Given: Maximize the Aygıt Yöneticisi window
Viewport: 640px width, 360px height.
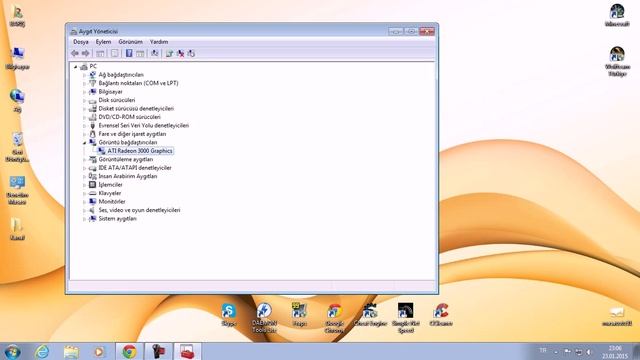Looking at the screenshot, I should [x=411, y=31].
